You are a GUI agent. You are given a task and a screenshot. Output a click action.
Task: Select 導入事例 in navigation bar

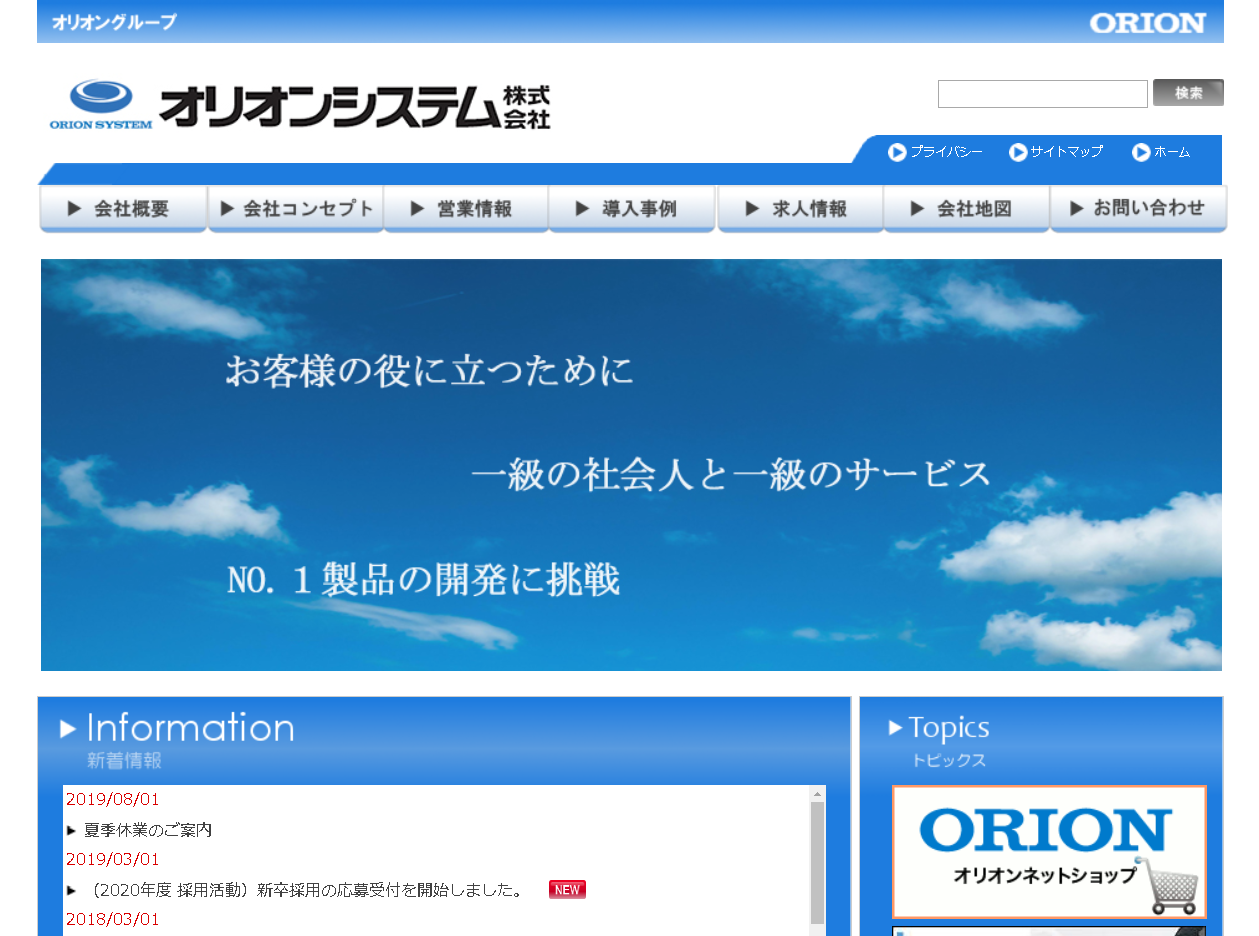tap(631, 209)
